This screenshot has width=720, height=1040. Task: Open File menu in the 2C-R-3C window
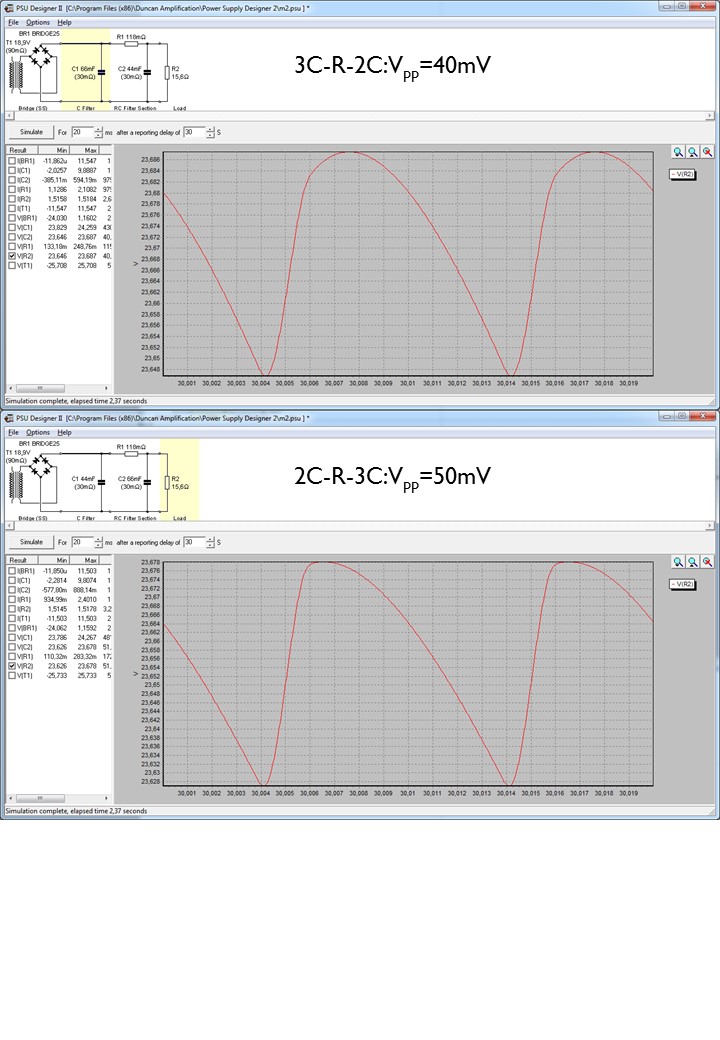click(x=13, y=432)
